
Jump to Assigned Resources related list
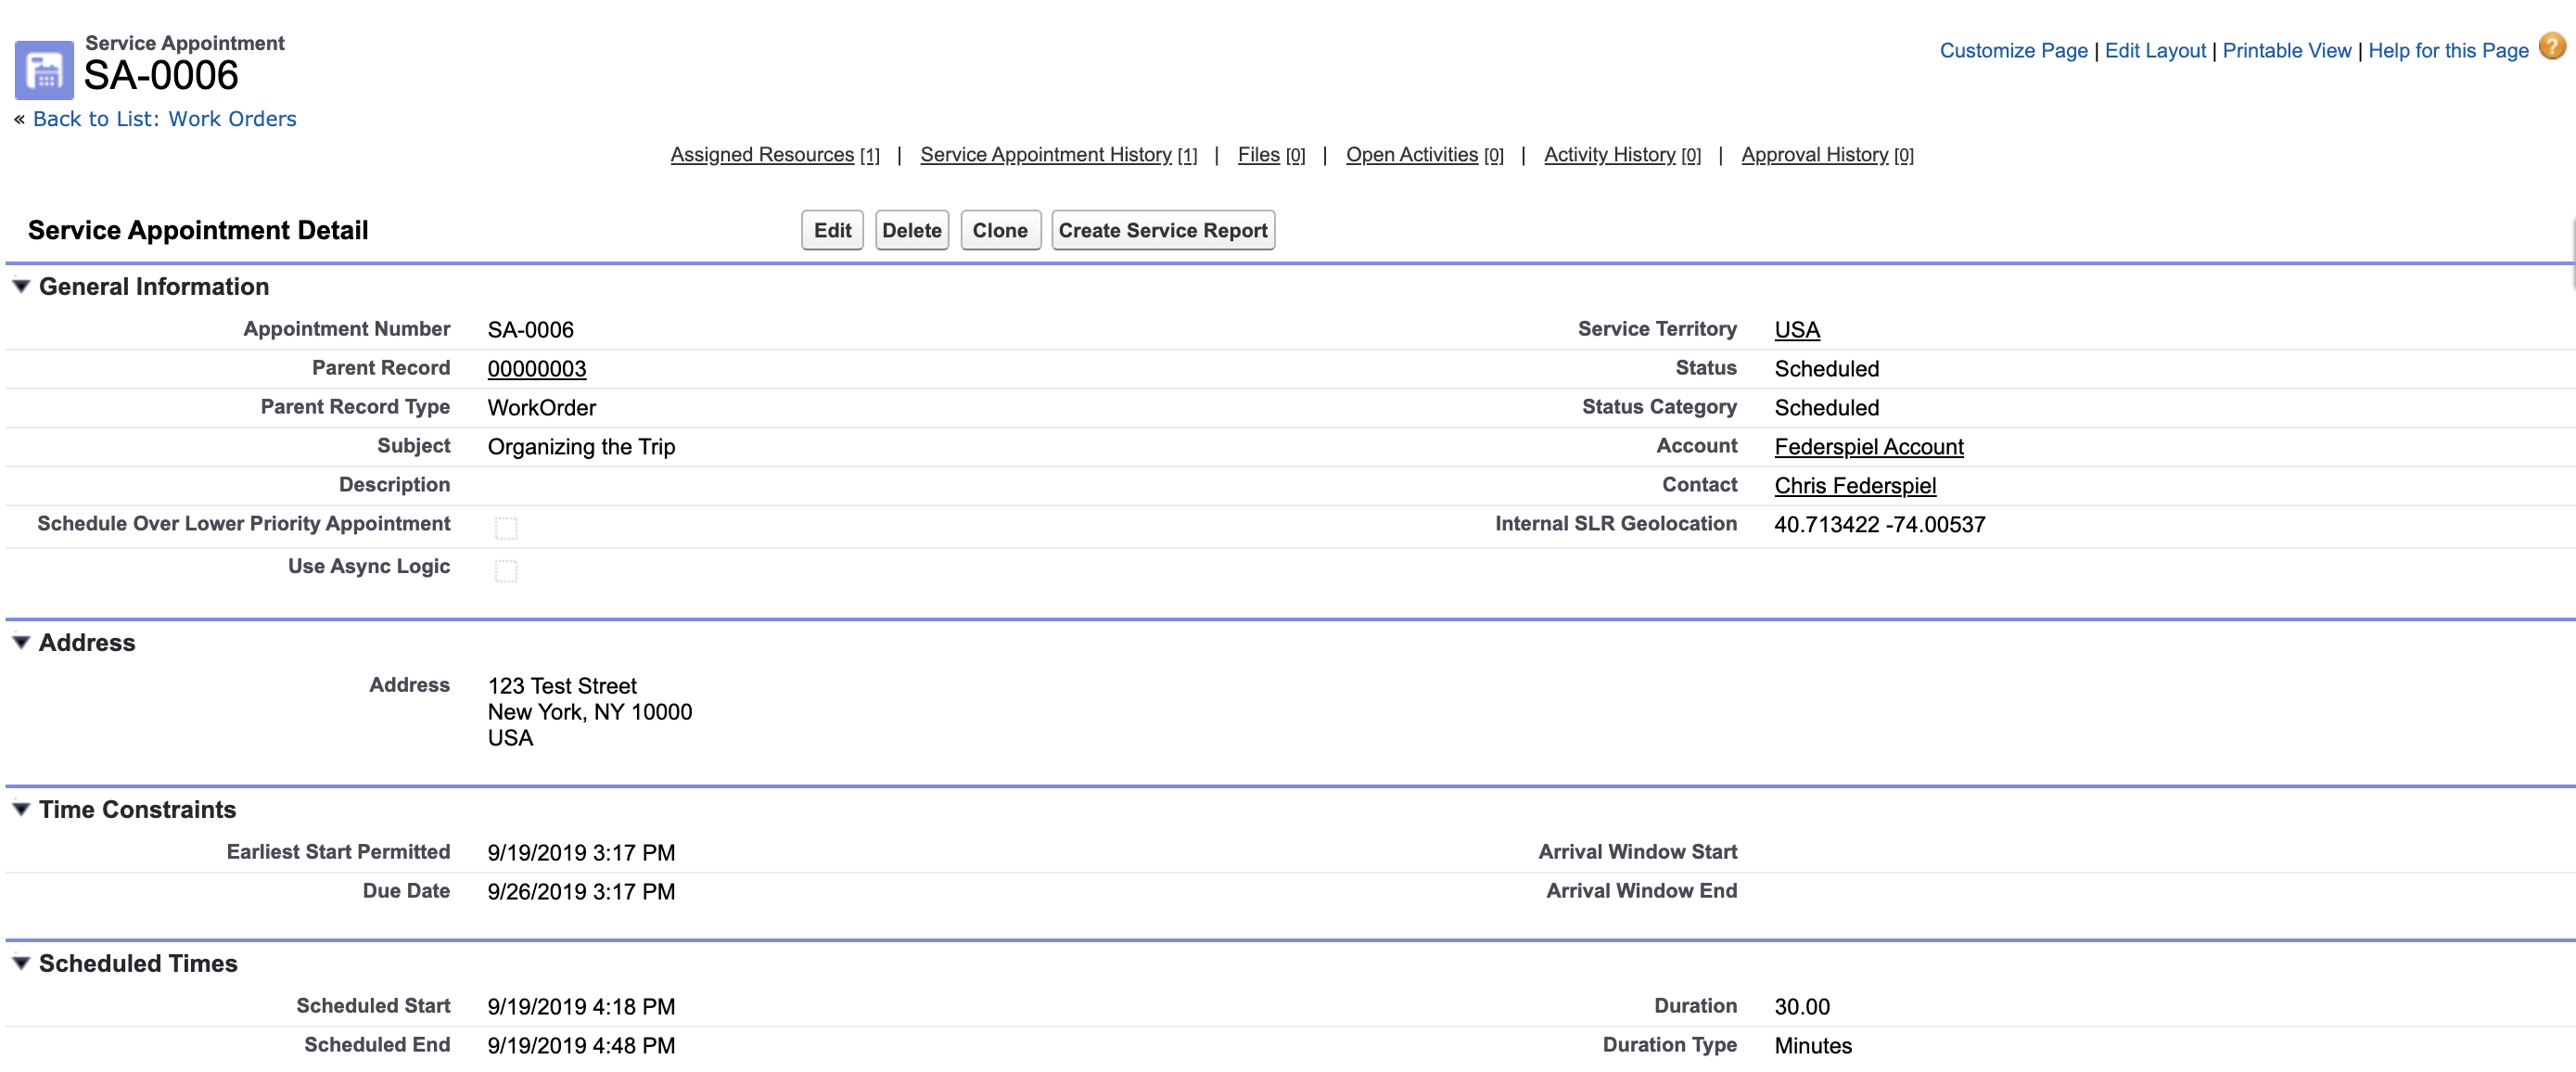(762, 155)
